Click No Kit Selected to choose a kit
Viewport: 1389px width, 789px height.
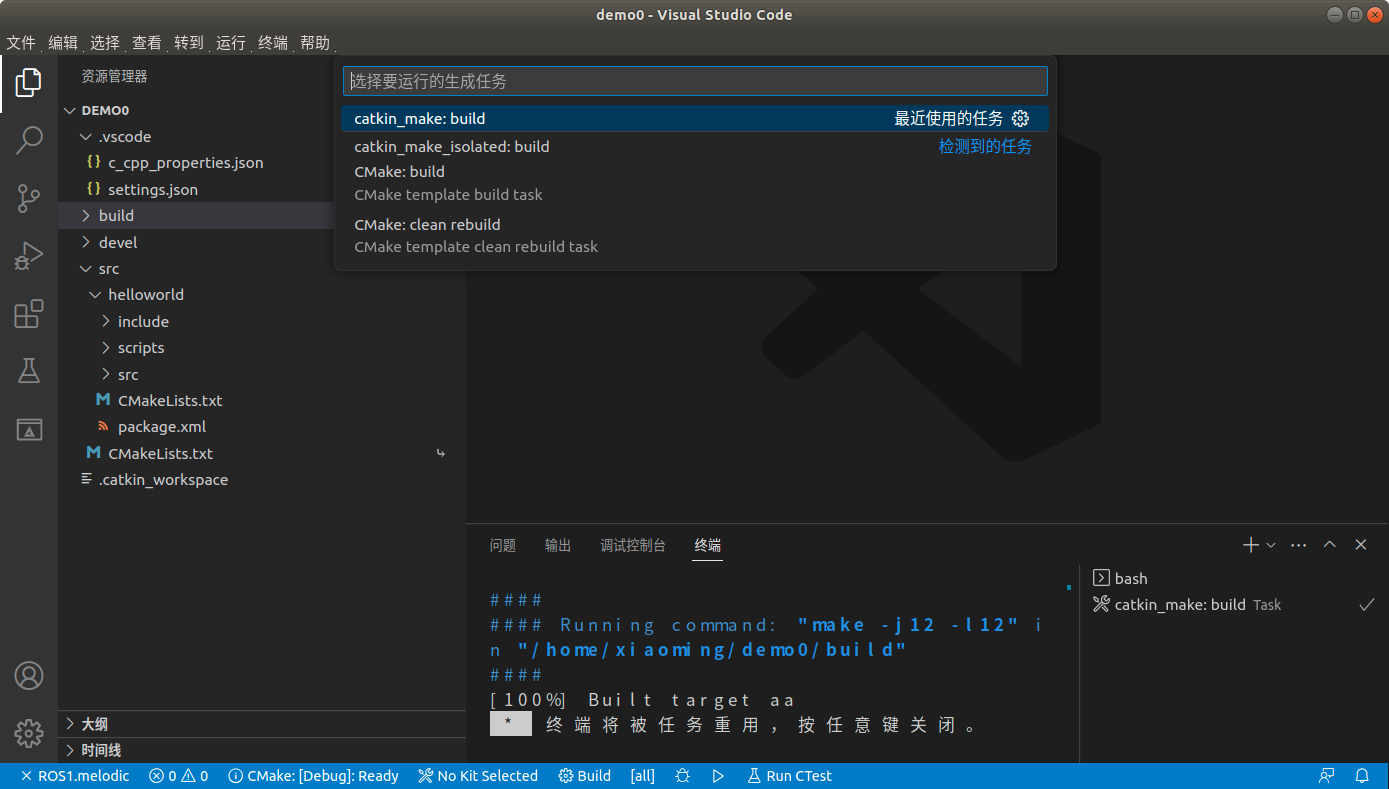(477, 775)
